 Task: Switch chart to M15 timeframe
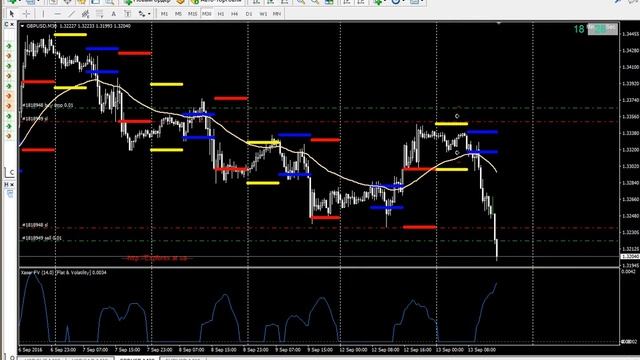192,14
